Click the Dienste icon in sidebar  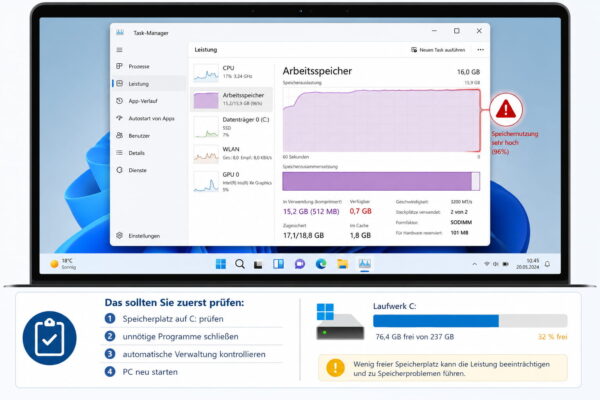click(x=119, y=170)
